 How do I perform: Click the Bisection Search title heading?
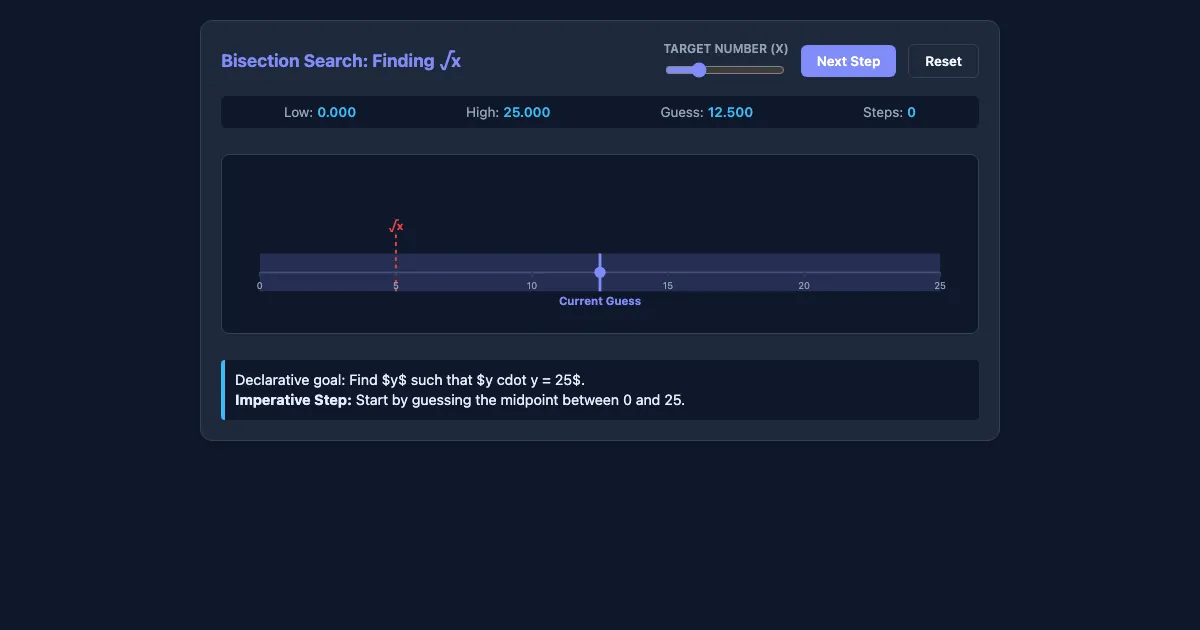pos(341,61)
